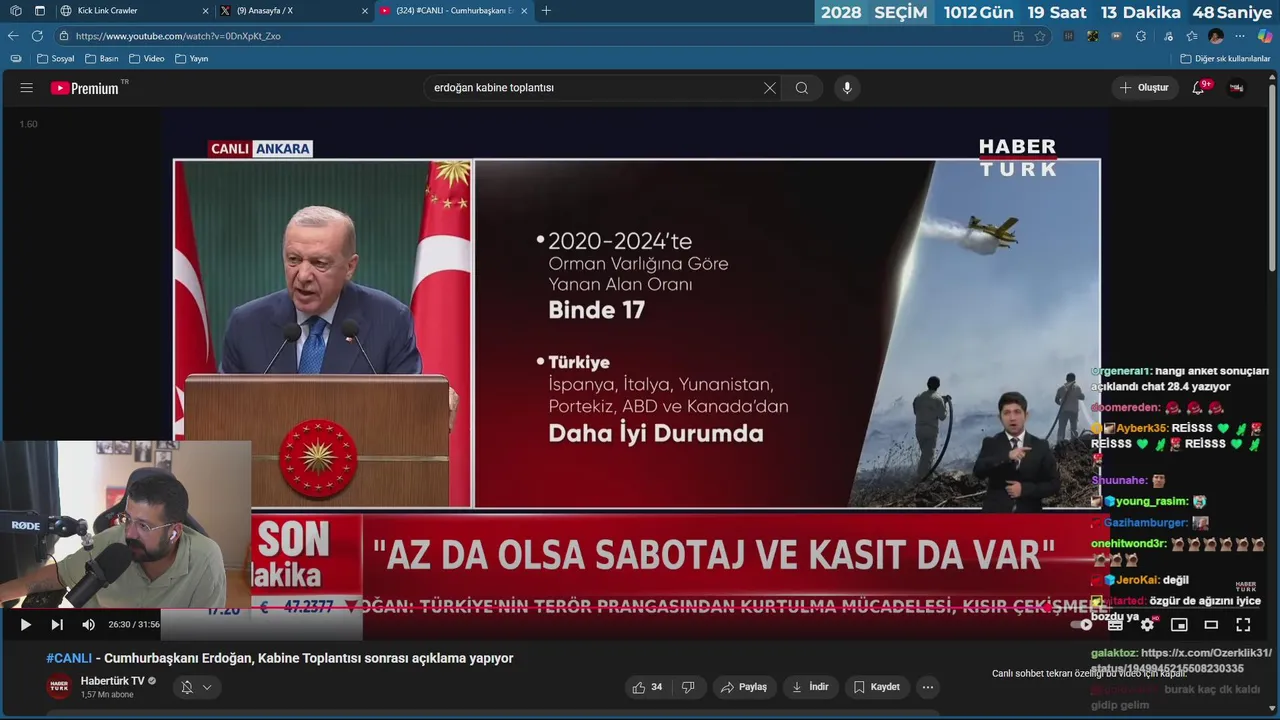
Task: Expand Diğer sık kullanılanlar bookmarks folder
Action: click(1225, 59)
